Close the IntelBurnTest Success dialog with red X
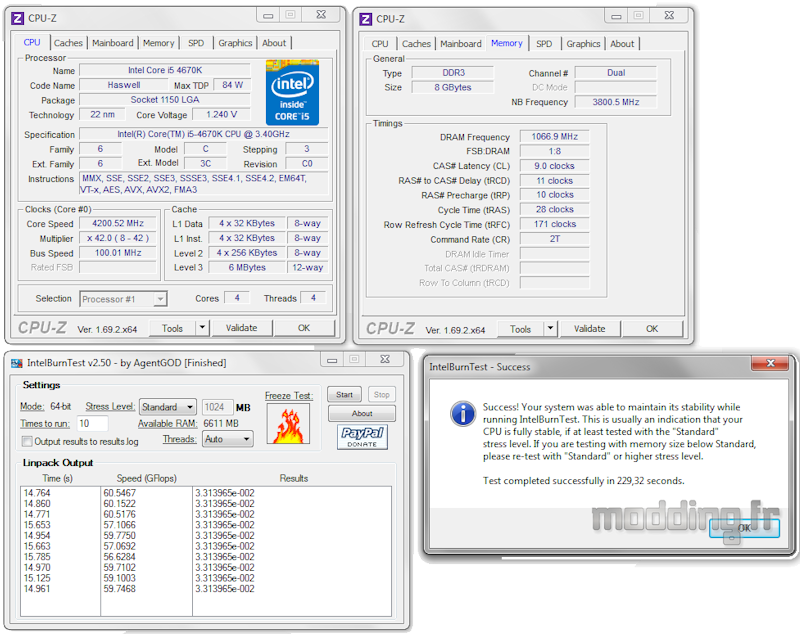The height and width of the screenshot is (634, 800). [x=770, y=363]
